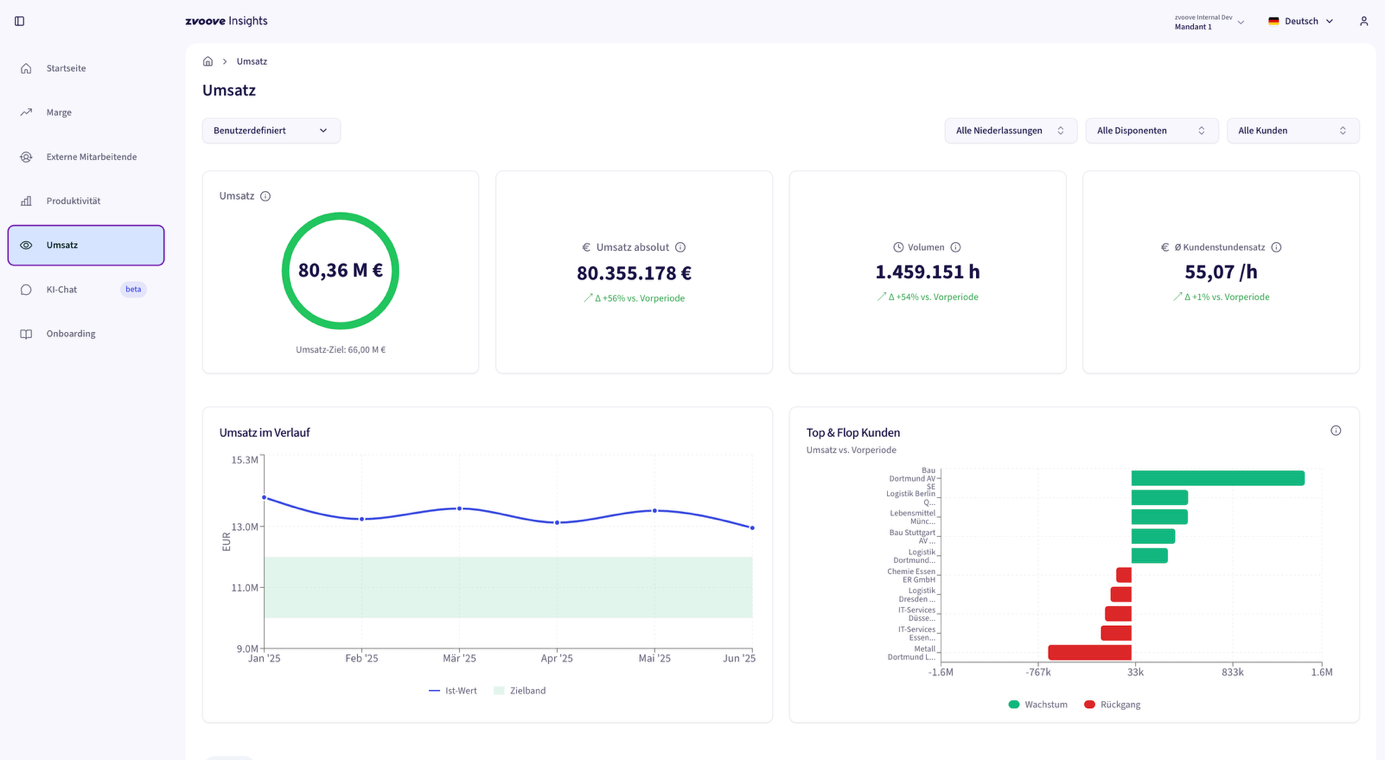Screen dimensions: 1385x760
Task: Click the Volumen info icon
Action: tap(955, 248)
